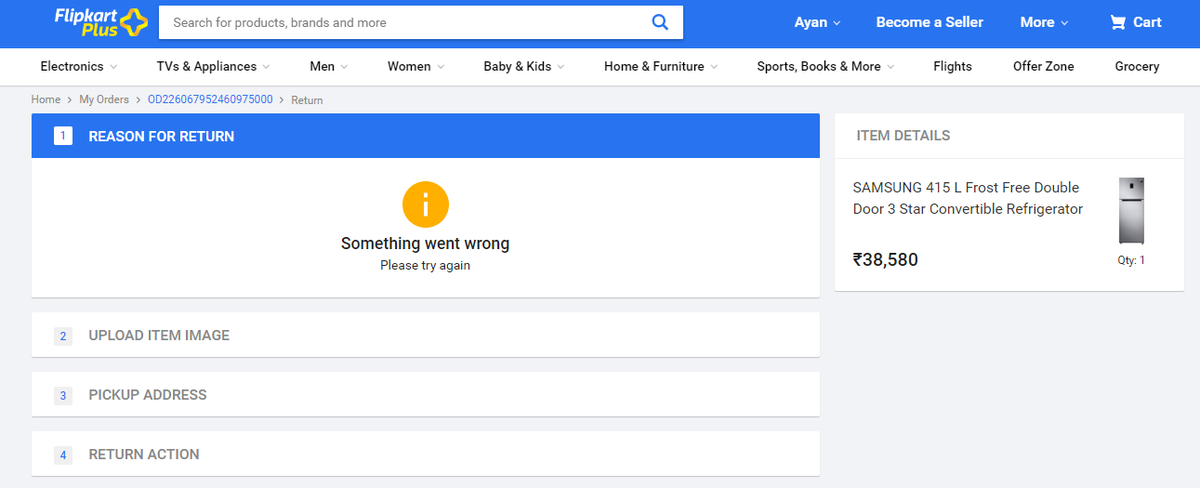Open the Cart page
This screenshot has width=1200, height=488.
(x=1136, y=22)
